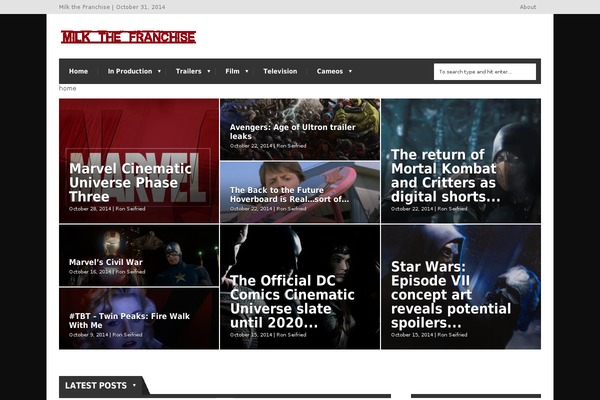
Task: Open the Television menu item
Action: (x=280, y=71)
